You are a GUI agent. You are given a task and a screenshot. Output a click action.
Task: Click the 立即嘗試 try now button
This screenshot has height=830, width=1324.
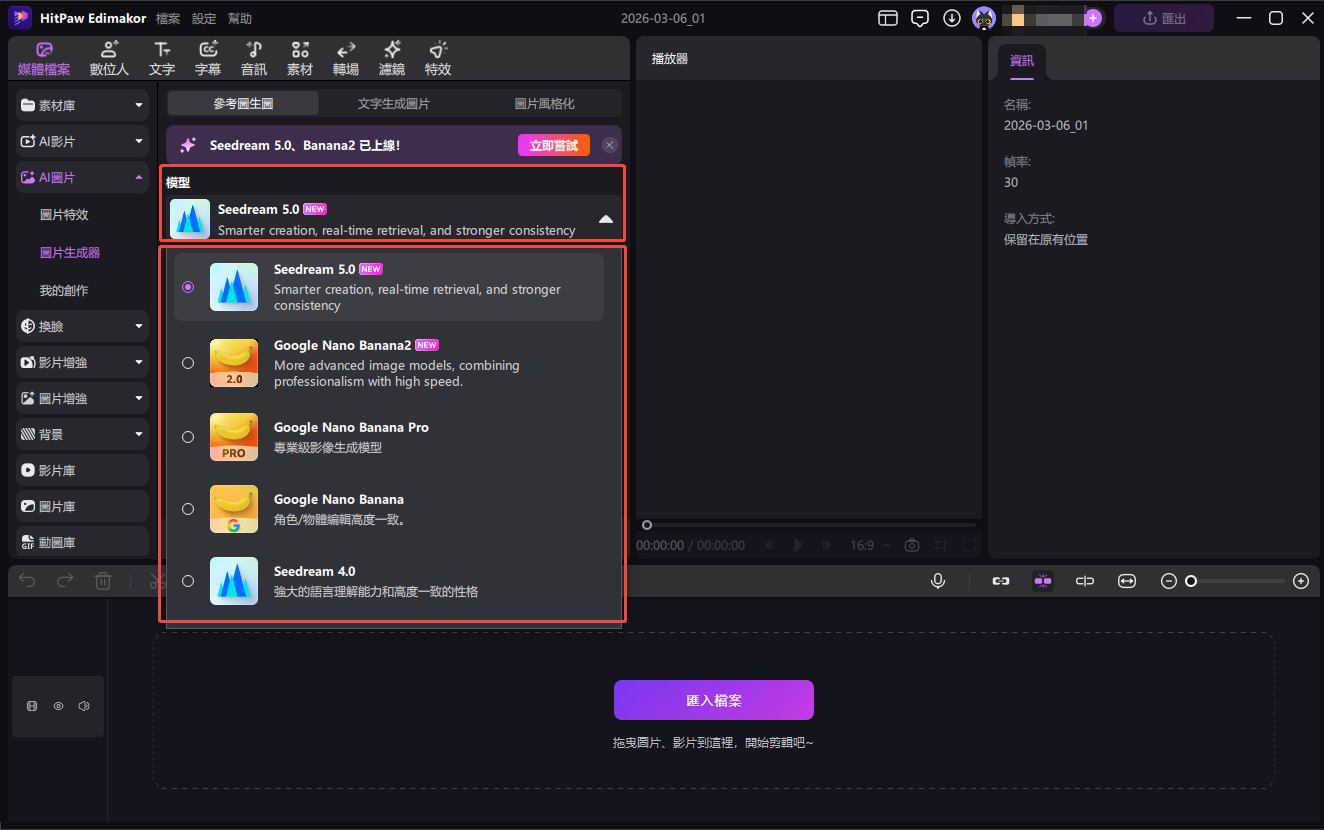tap(553, 146)
